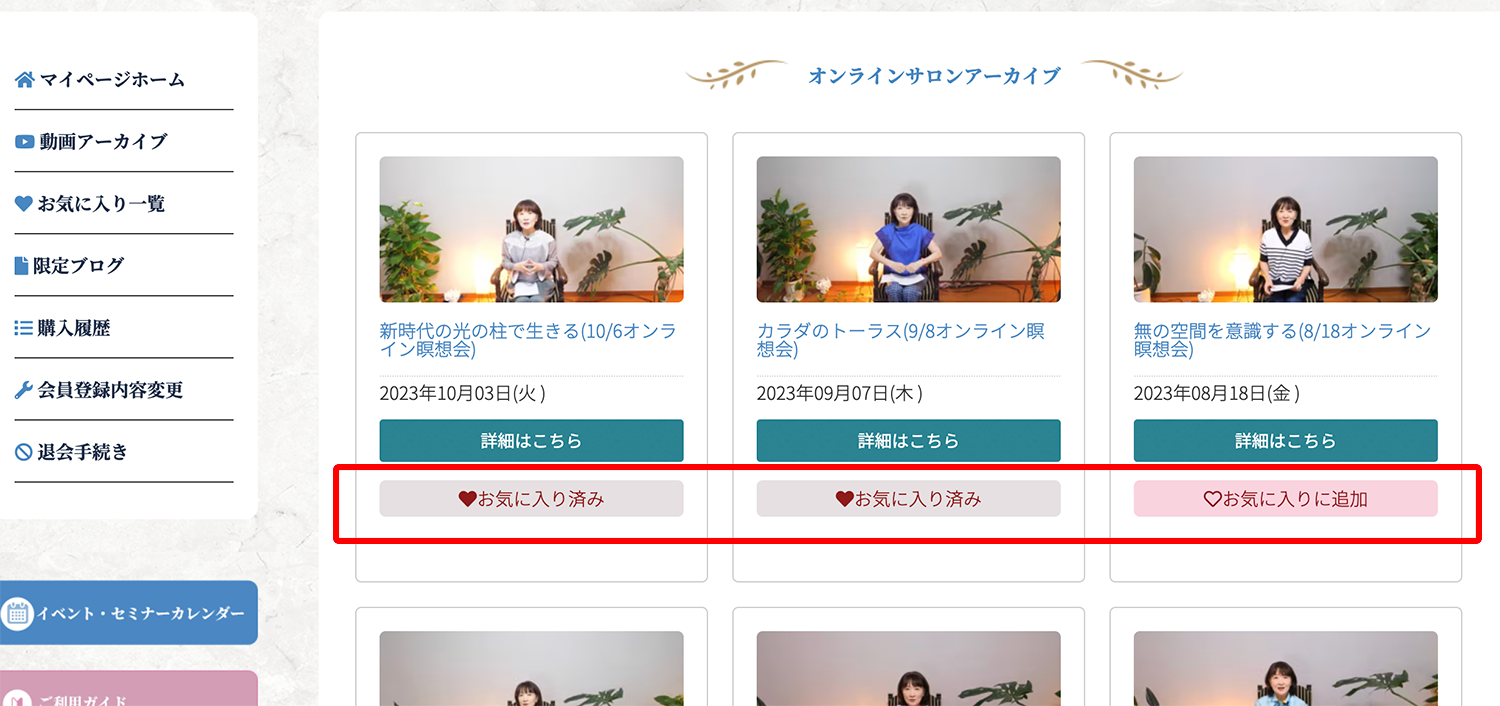Open カラダのトーラス title link
1500x706 pixels.
point(901,340)
